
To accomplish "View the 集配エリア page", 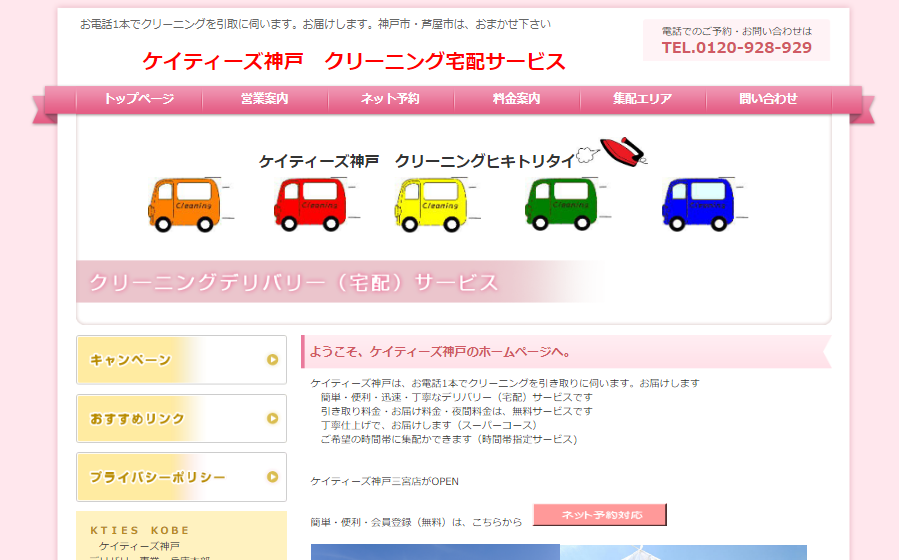I will tap(643, 99).
